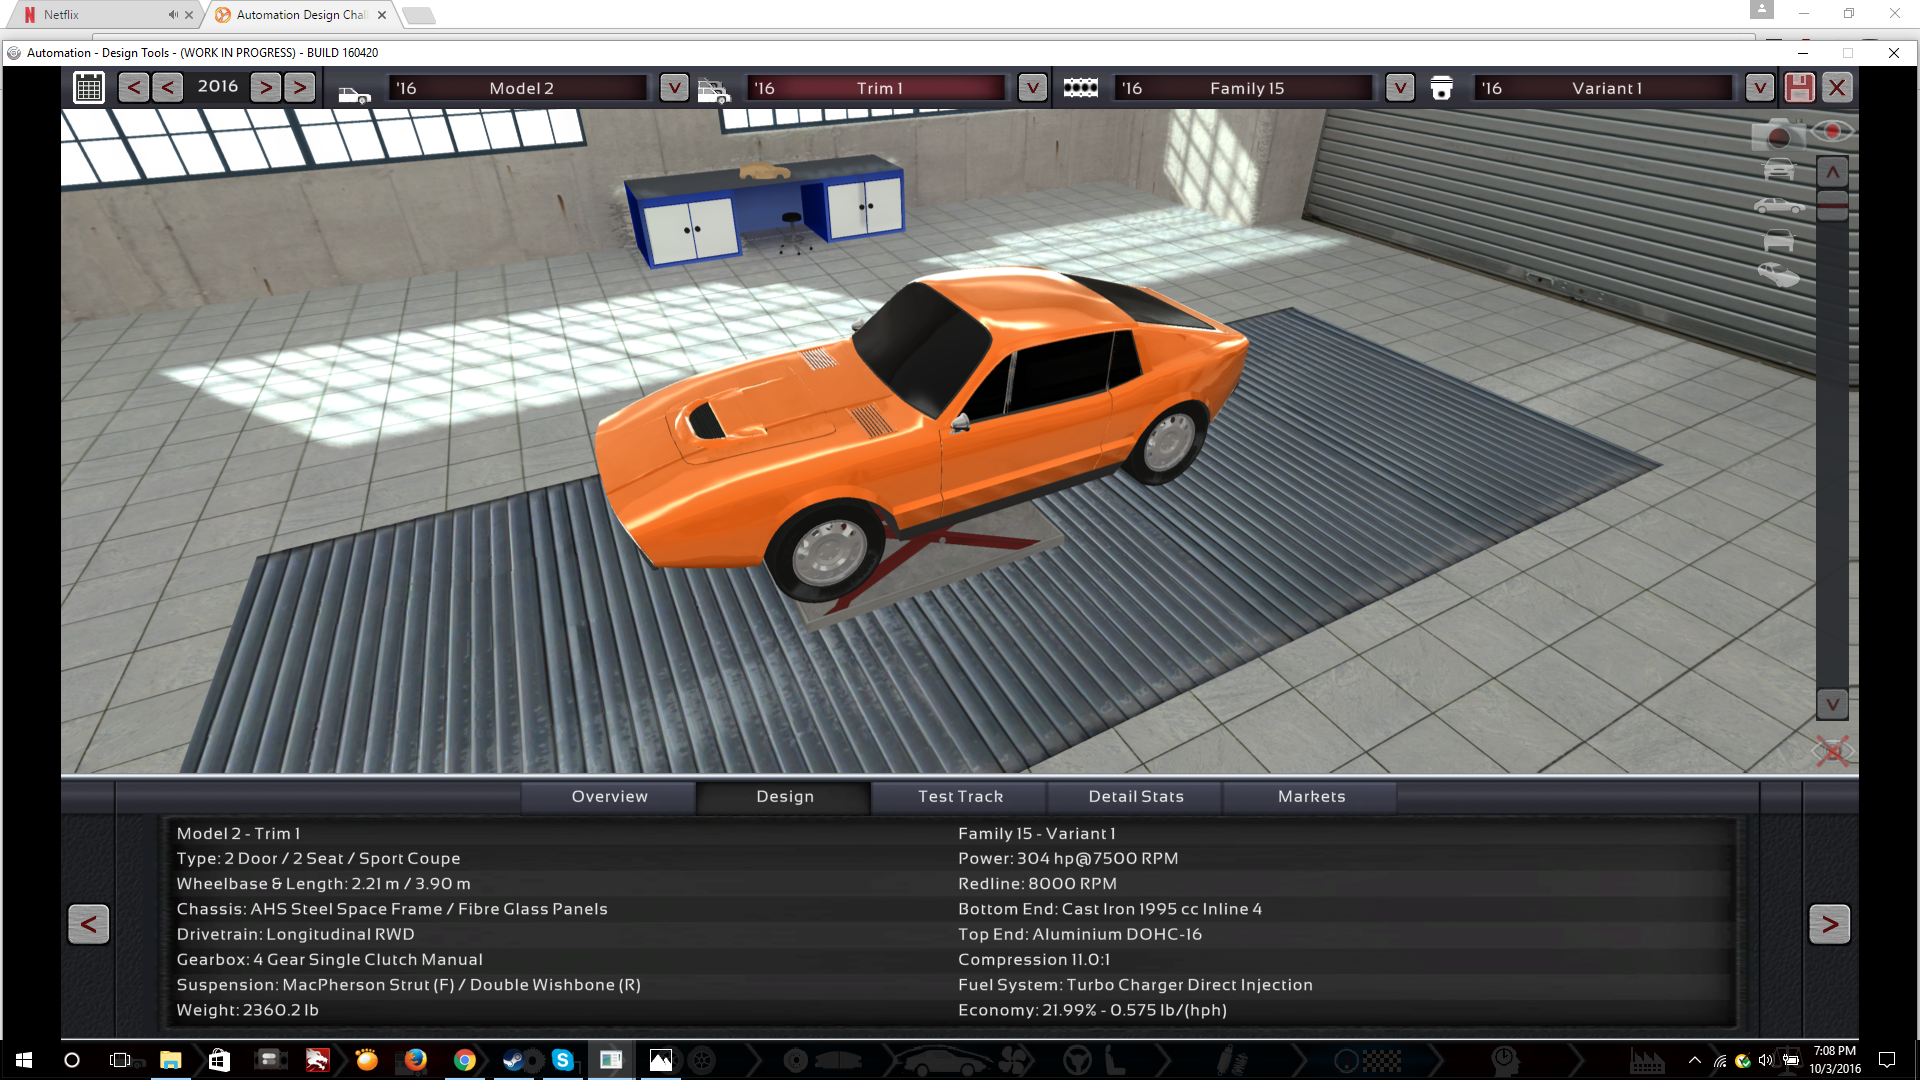
Task: Click the Family 15 name field
Action: pyautogui.click(x=1246, y=88)
